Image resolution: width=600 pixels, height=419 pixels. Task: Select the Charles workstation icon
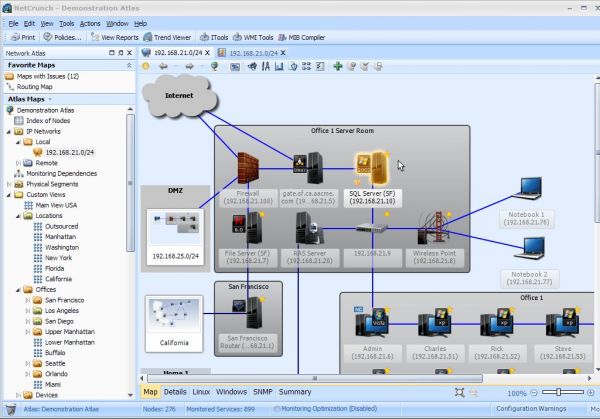click(435, 323)
